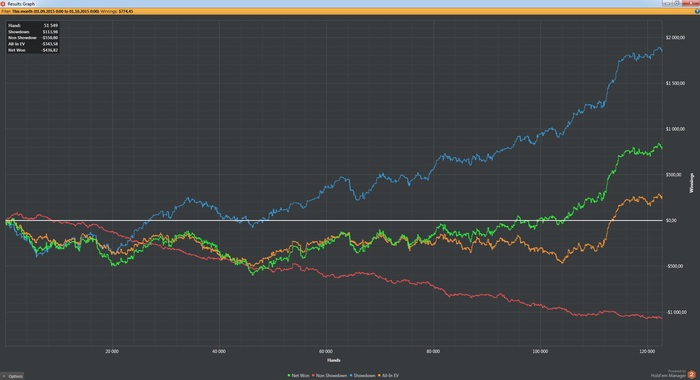Click the 20 000 x-axis label
Screen dimensions: 700x380
click(112, 351)
